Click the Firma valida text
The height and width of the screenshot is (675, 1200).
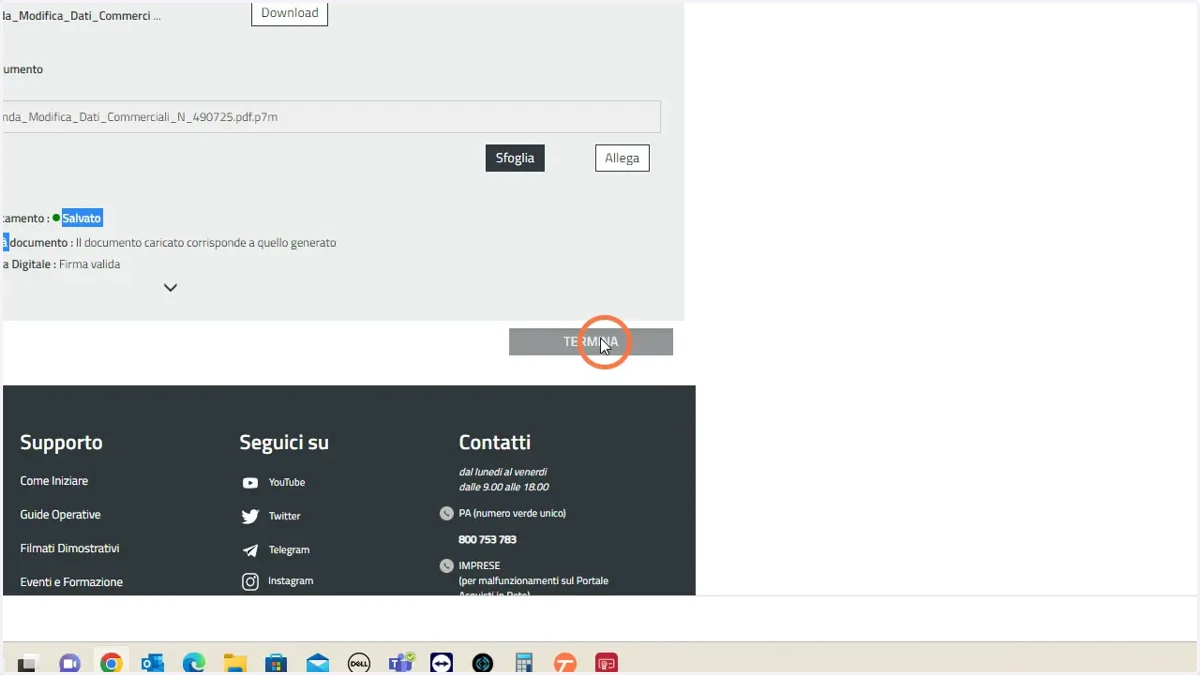[x=89, y=264]
